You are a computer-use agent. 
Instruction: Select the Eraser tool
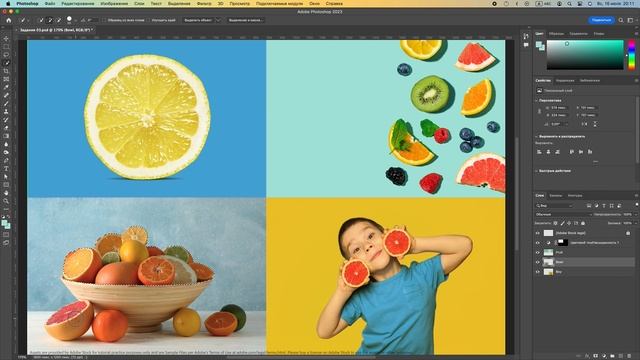6,128
